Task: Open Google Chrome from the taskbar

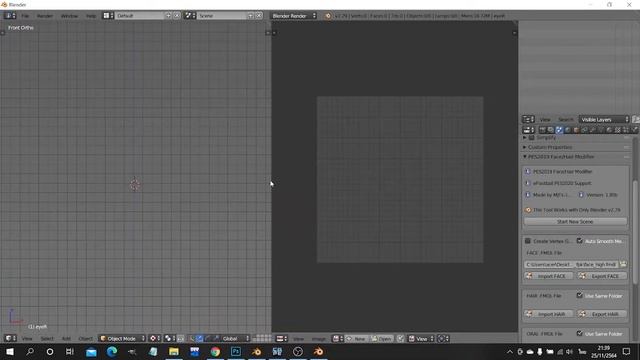Action: [215, 351]
